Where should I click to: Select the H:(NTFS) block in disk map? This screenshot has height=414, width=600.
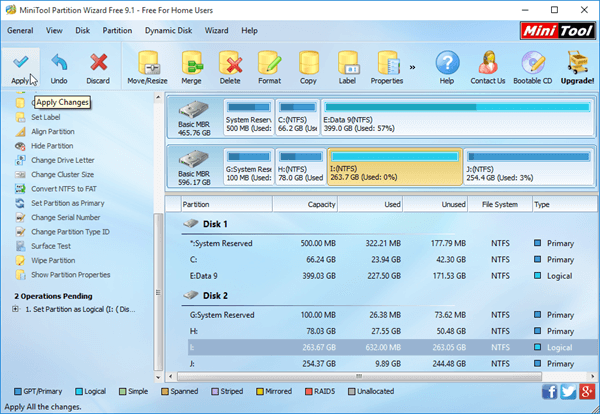coord(301,167)
